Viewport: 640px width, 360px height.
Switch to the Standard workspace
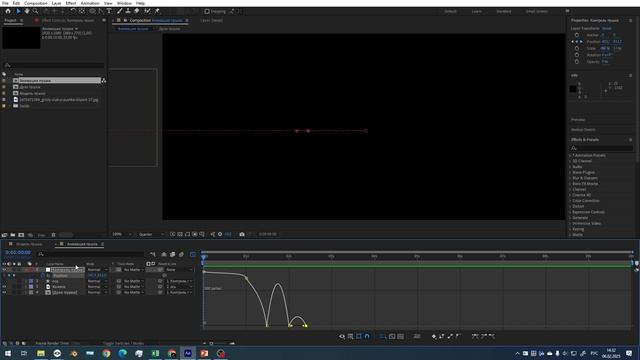point(504,11)
